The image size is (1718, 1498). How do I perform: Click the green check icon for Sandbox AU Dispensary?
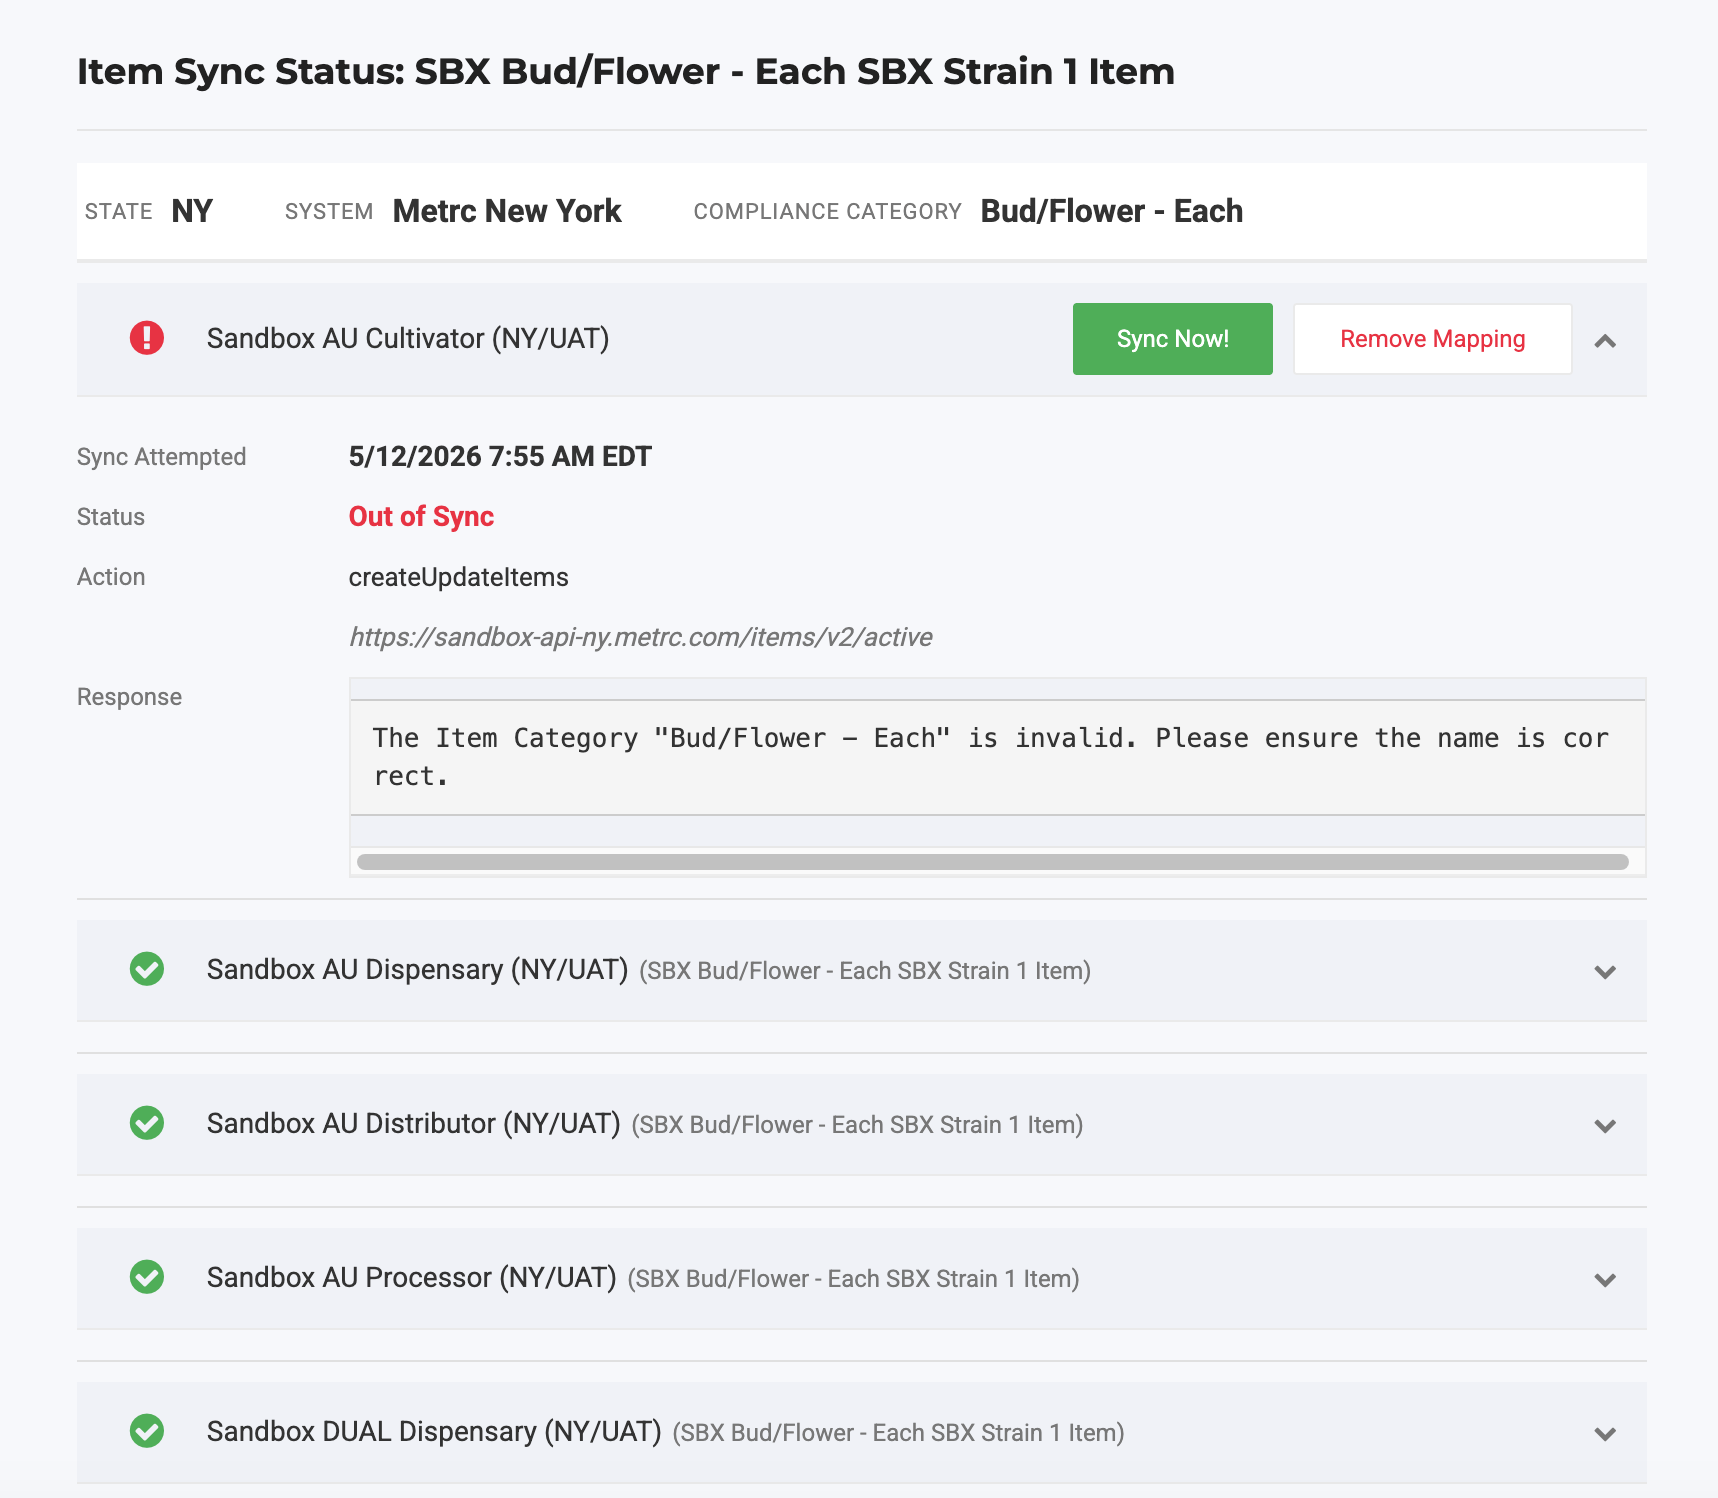[147, 969]
